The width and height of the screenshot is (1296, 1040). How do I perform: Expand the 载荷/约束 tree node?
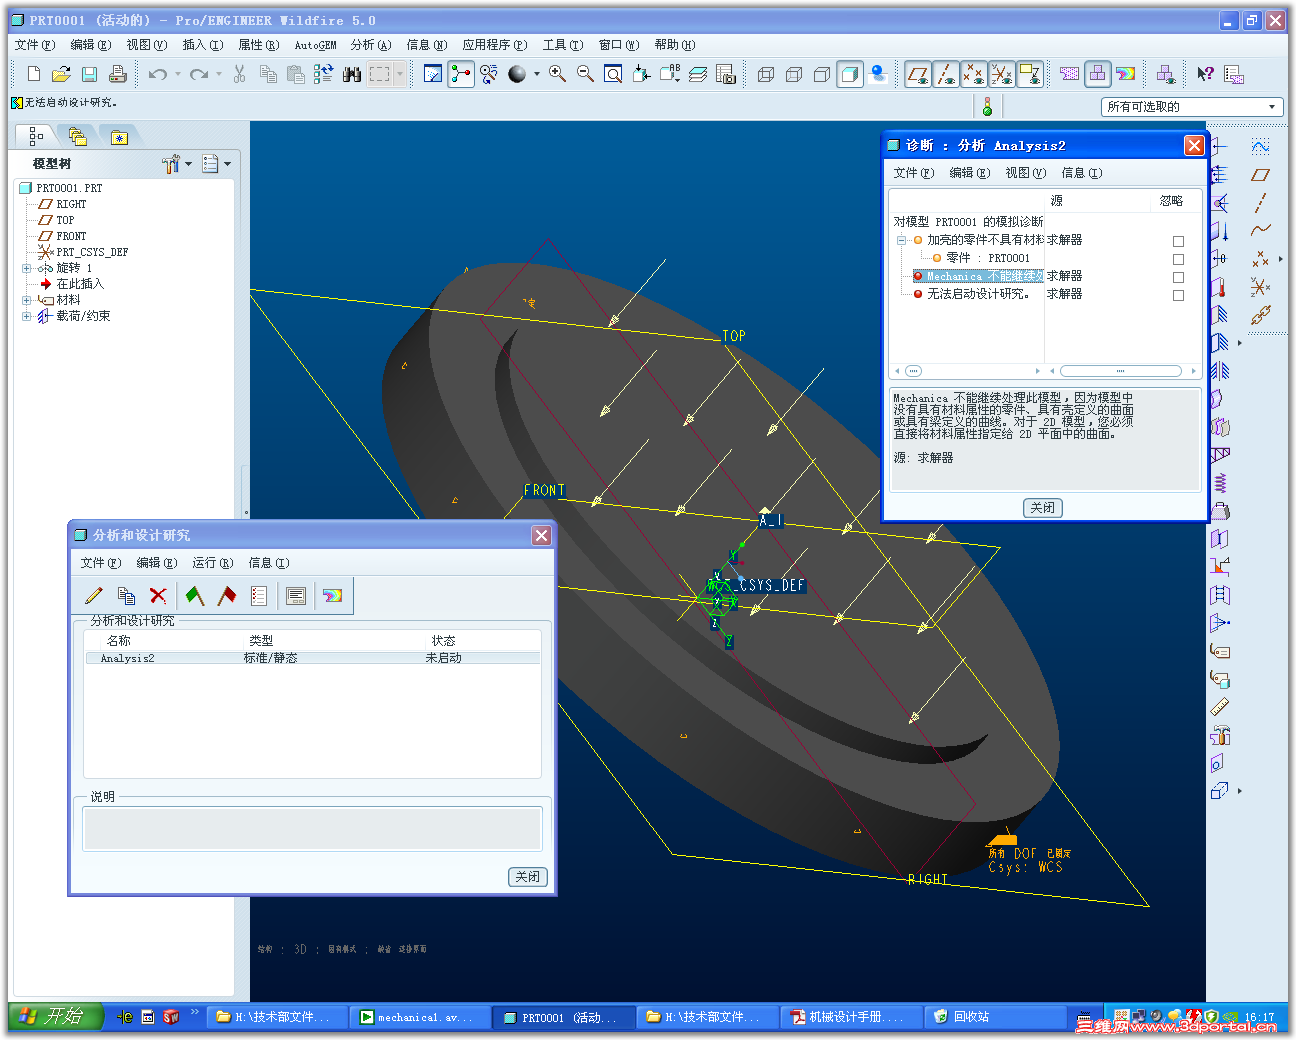coord(27,316)
